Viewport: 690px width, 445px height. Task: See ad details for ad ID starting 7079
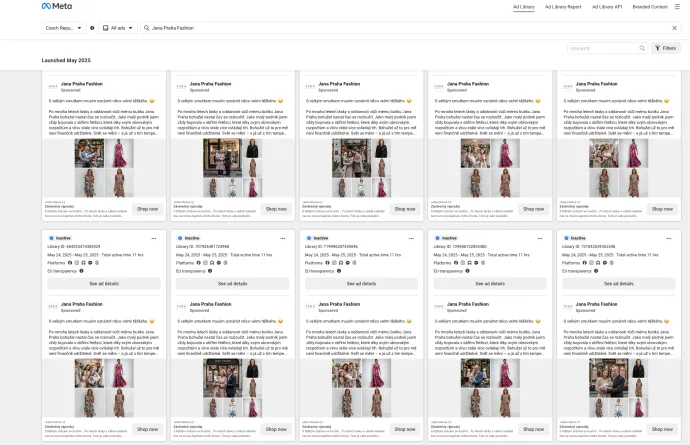233,283
